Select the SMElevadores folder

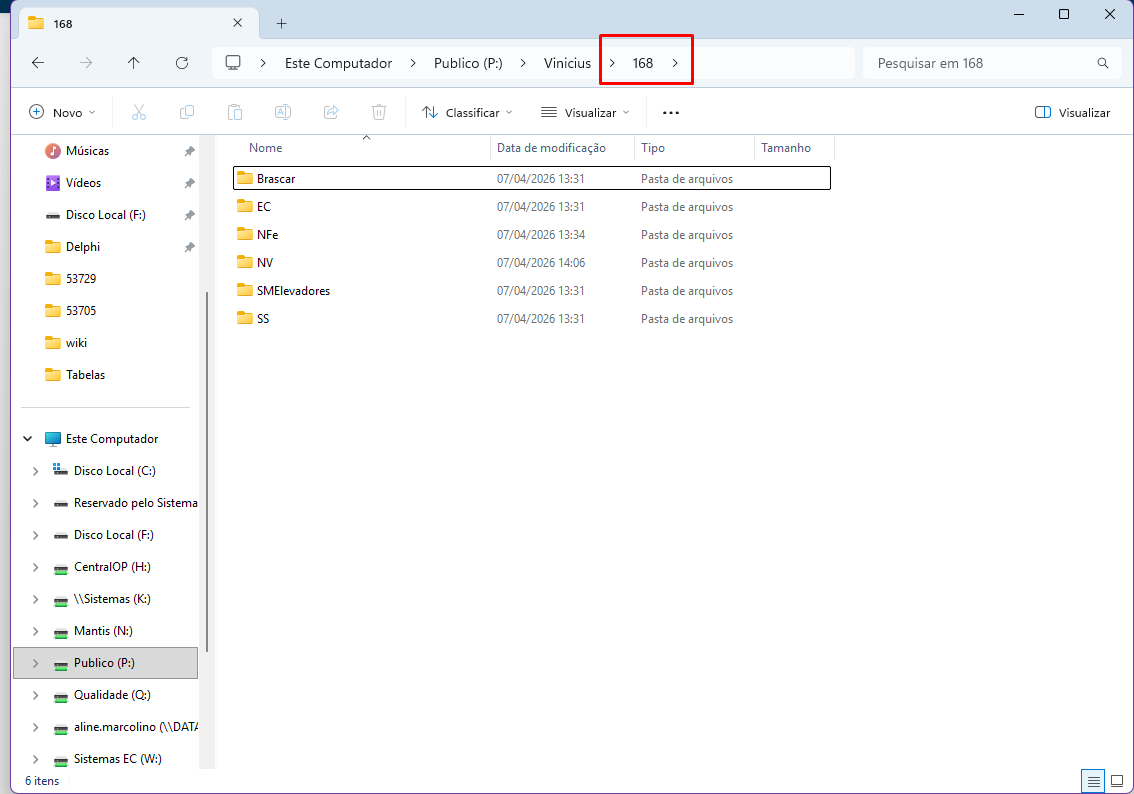coord(293,291)
